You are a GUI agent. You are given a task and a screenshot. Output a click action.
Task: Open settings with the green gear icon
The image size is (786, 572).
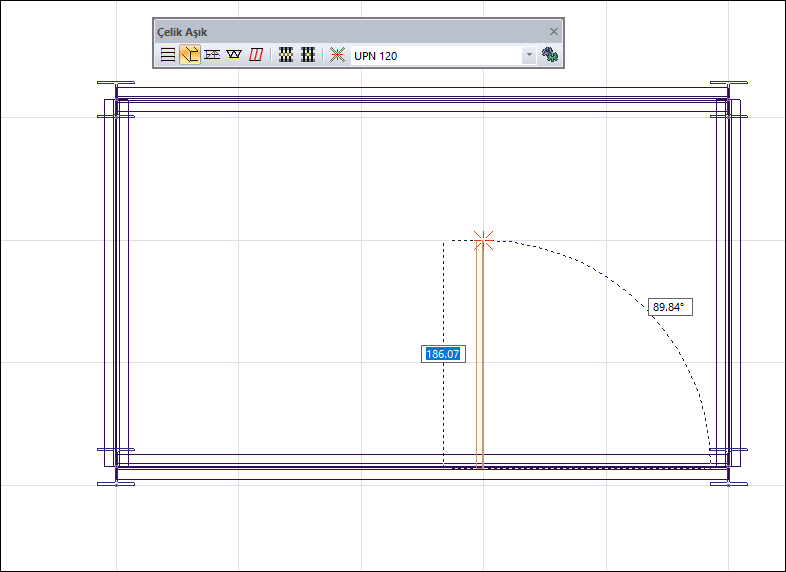pos(549,56)
